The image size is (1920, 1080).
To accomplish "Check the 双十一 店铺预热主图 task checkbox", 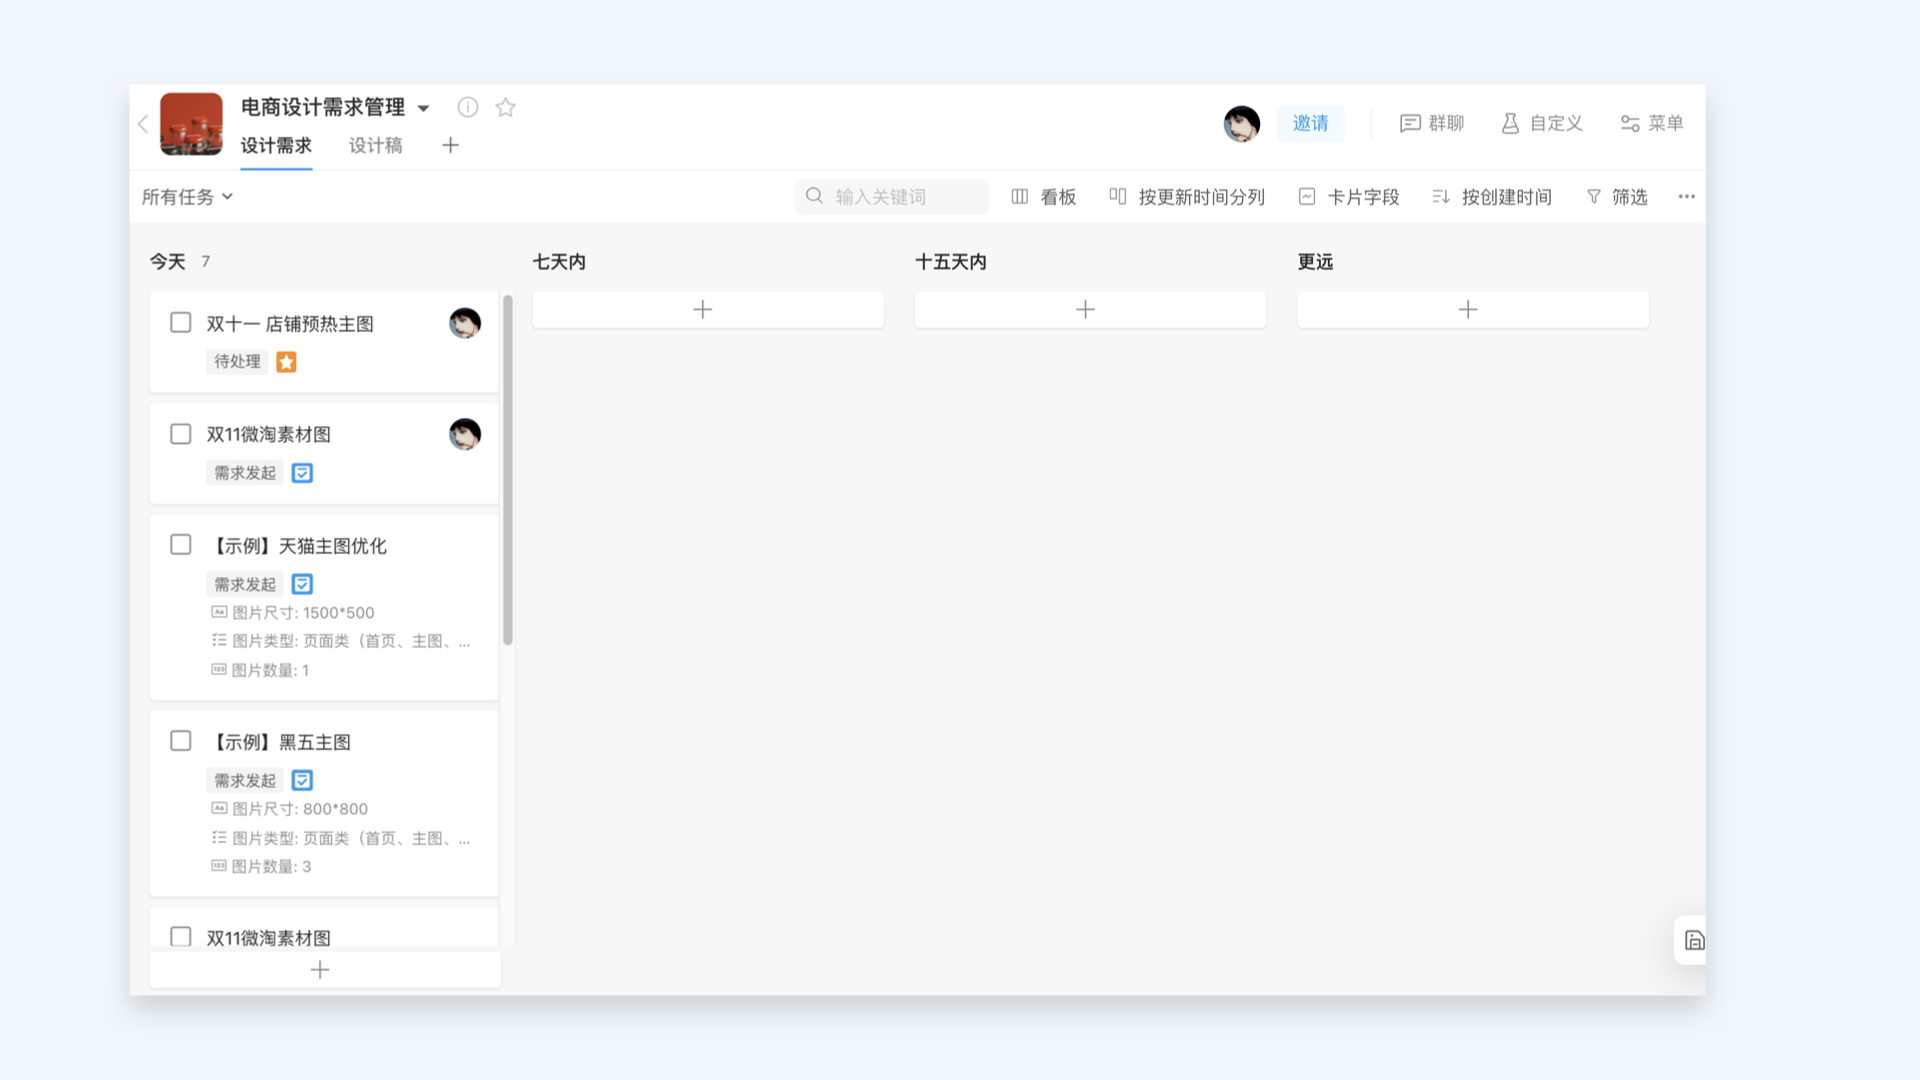I will pos(181,323).
